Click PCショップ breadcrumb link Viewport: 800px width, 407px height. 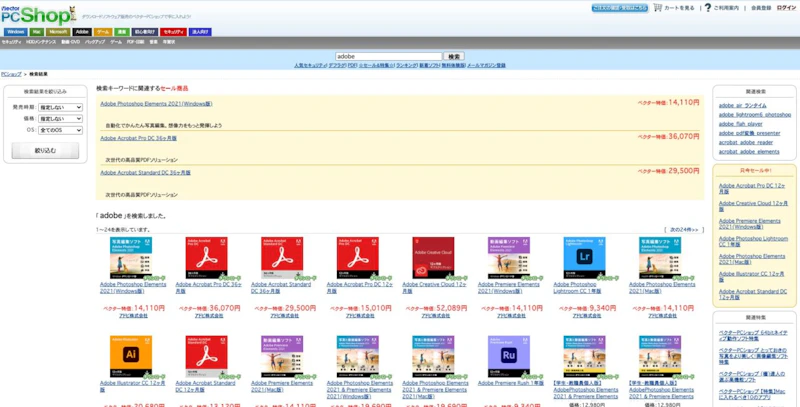[x=11, y=74]
